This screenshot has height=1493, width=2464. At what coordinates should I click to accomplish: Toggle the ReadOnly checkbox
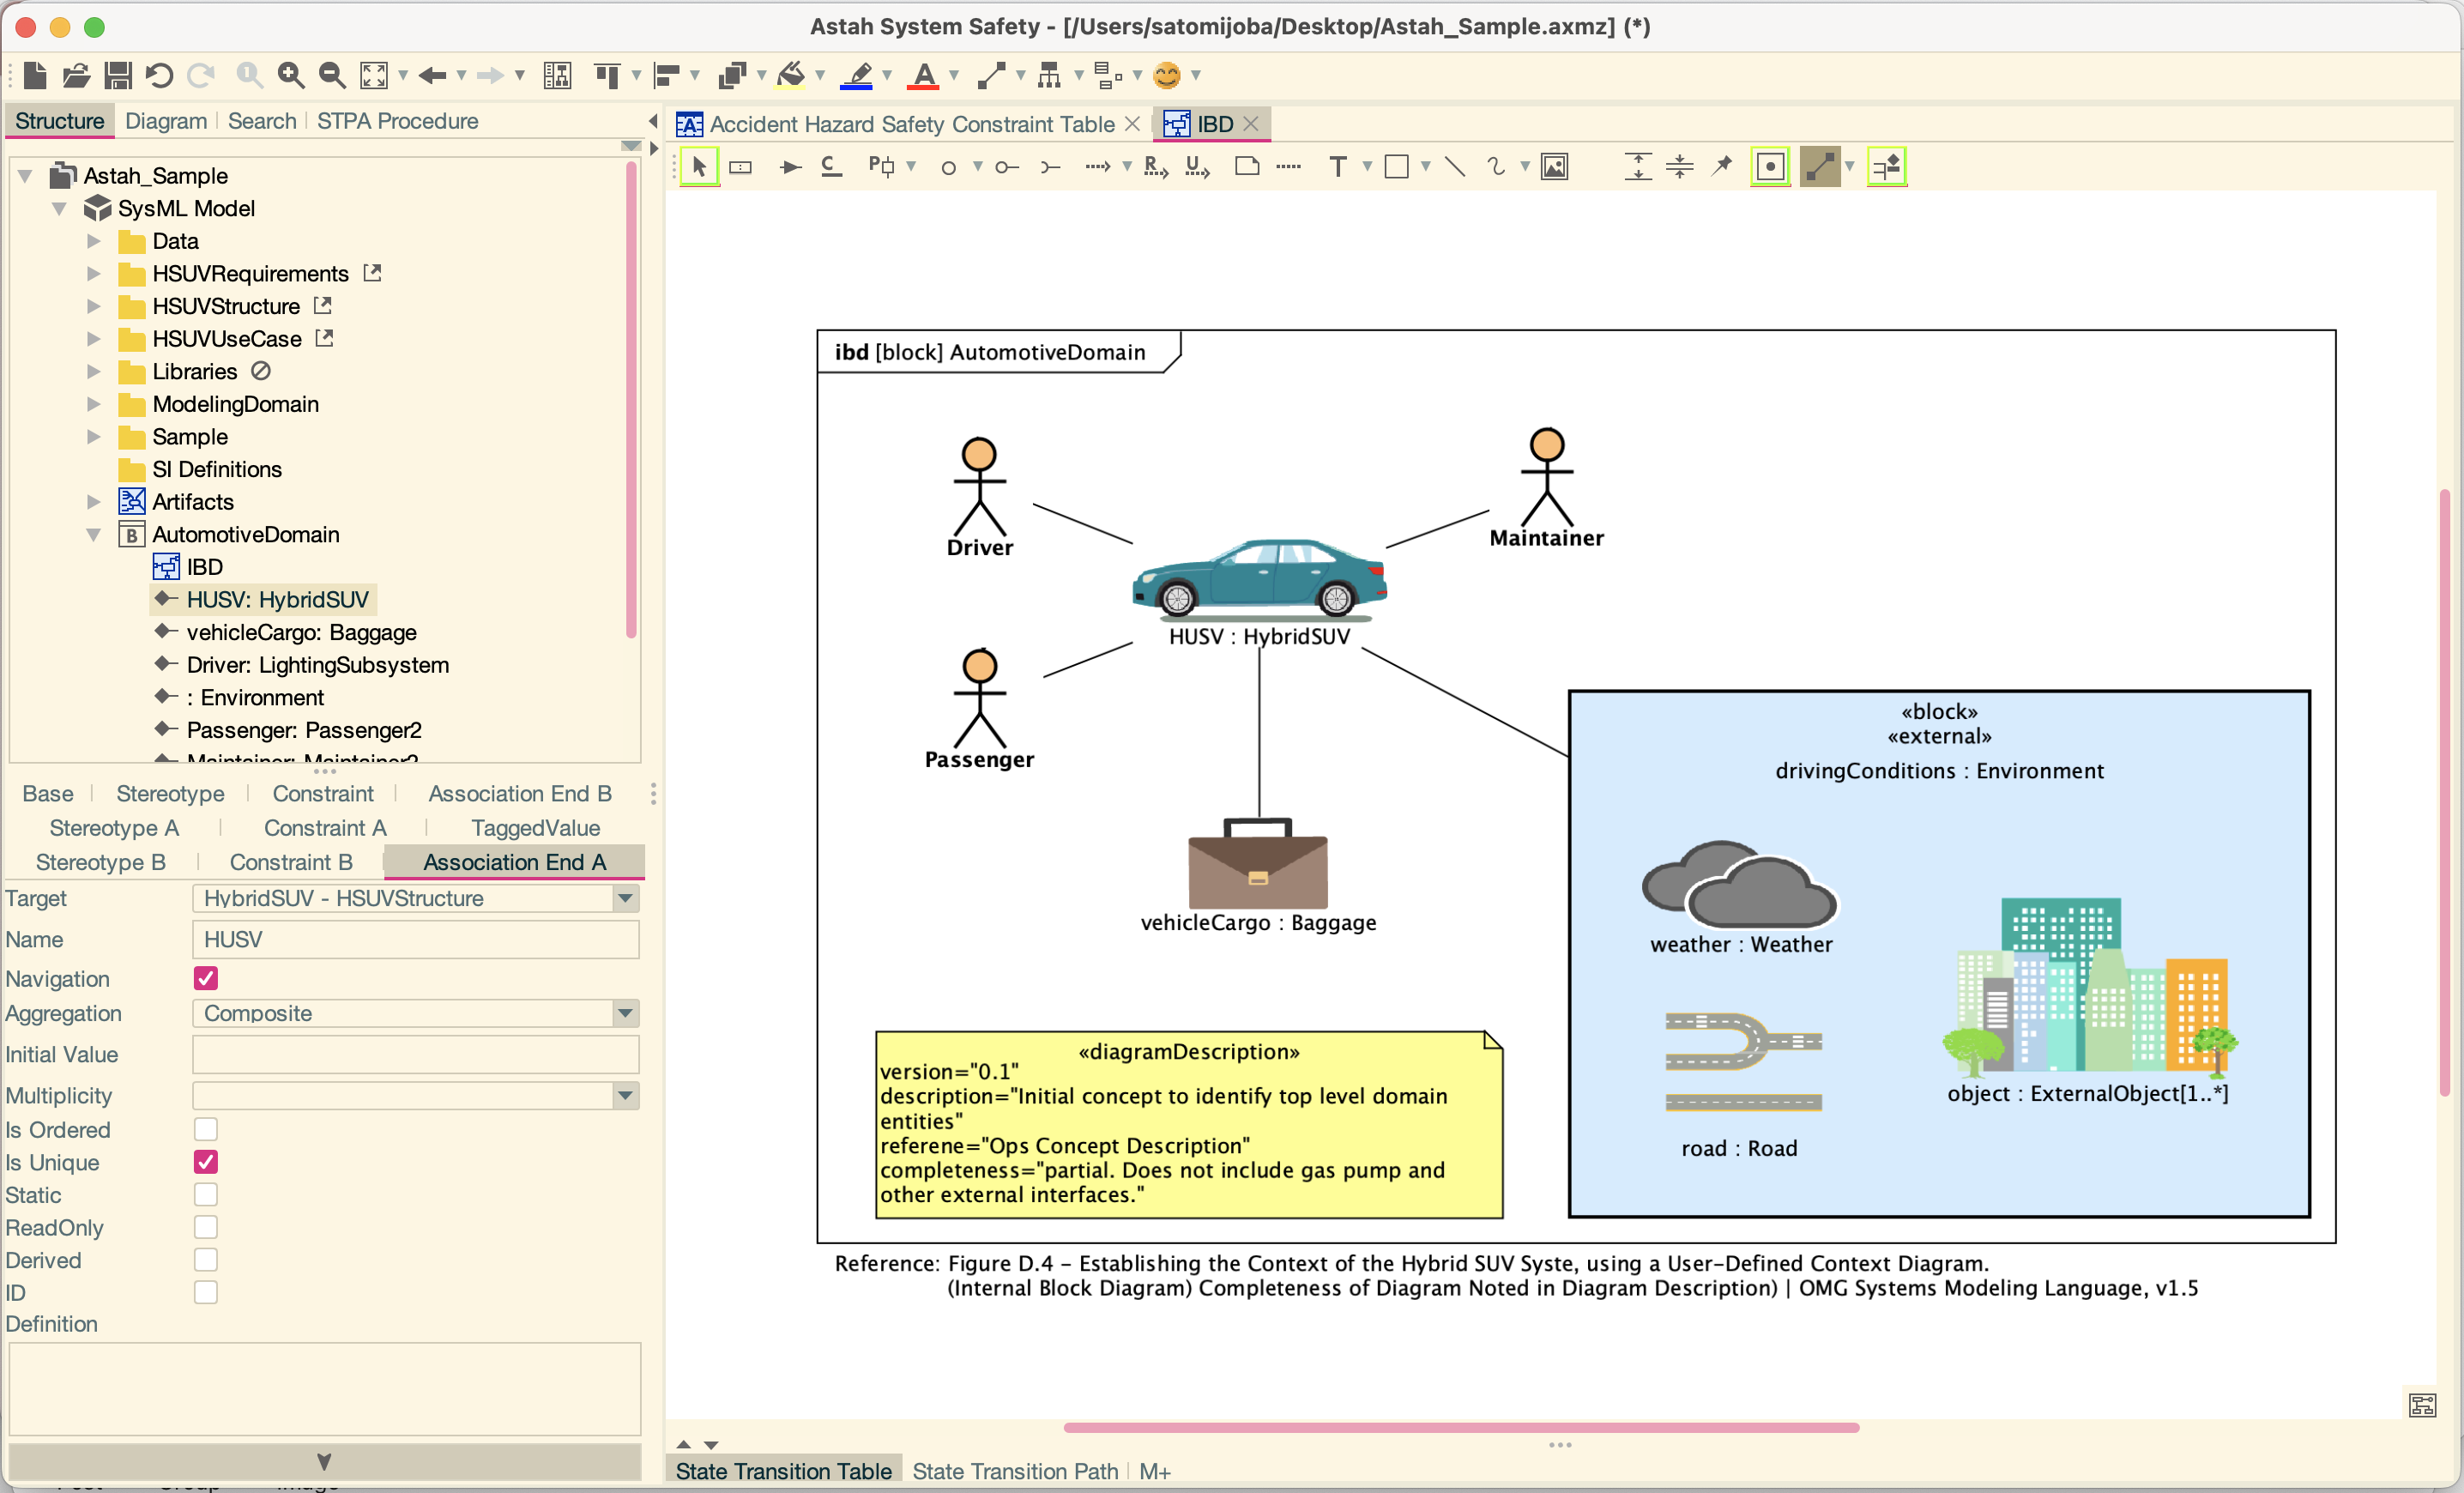(206, 1227)
